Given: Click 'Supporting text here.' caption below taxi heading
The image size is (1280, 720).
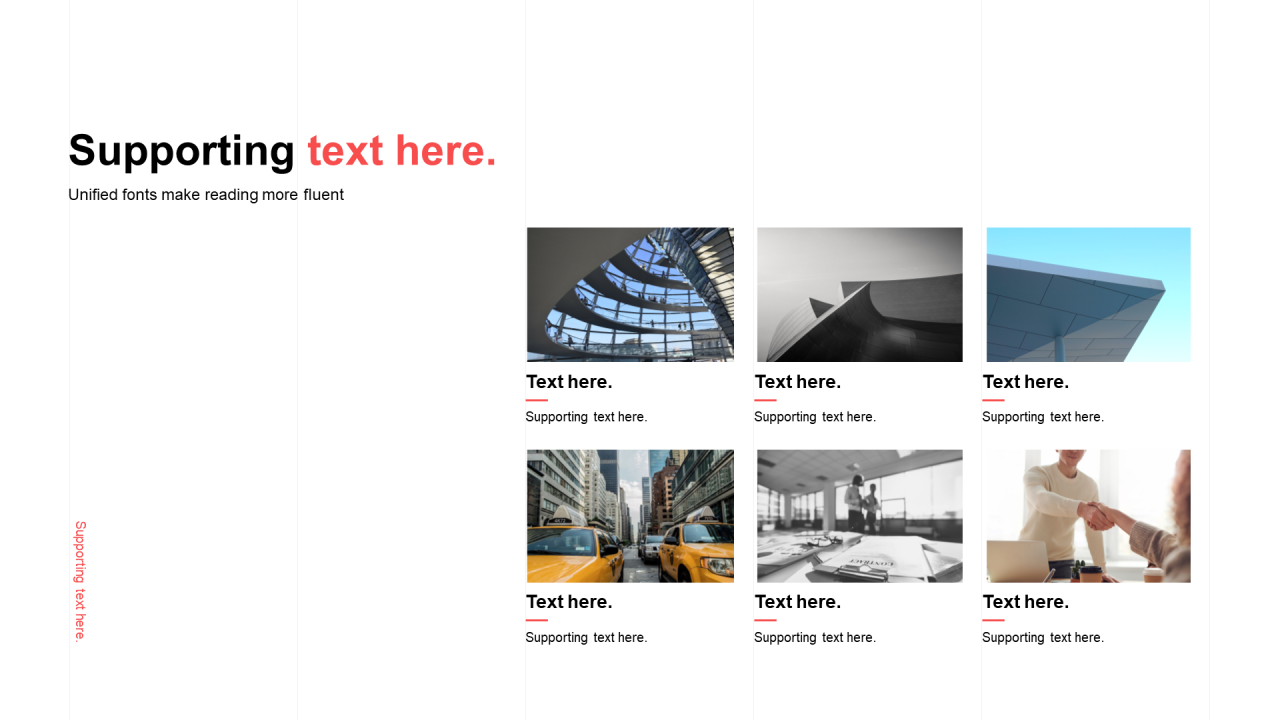Looking at the screenshot, I should 586,638.
